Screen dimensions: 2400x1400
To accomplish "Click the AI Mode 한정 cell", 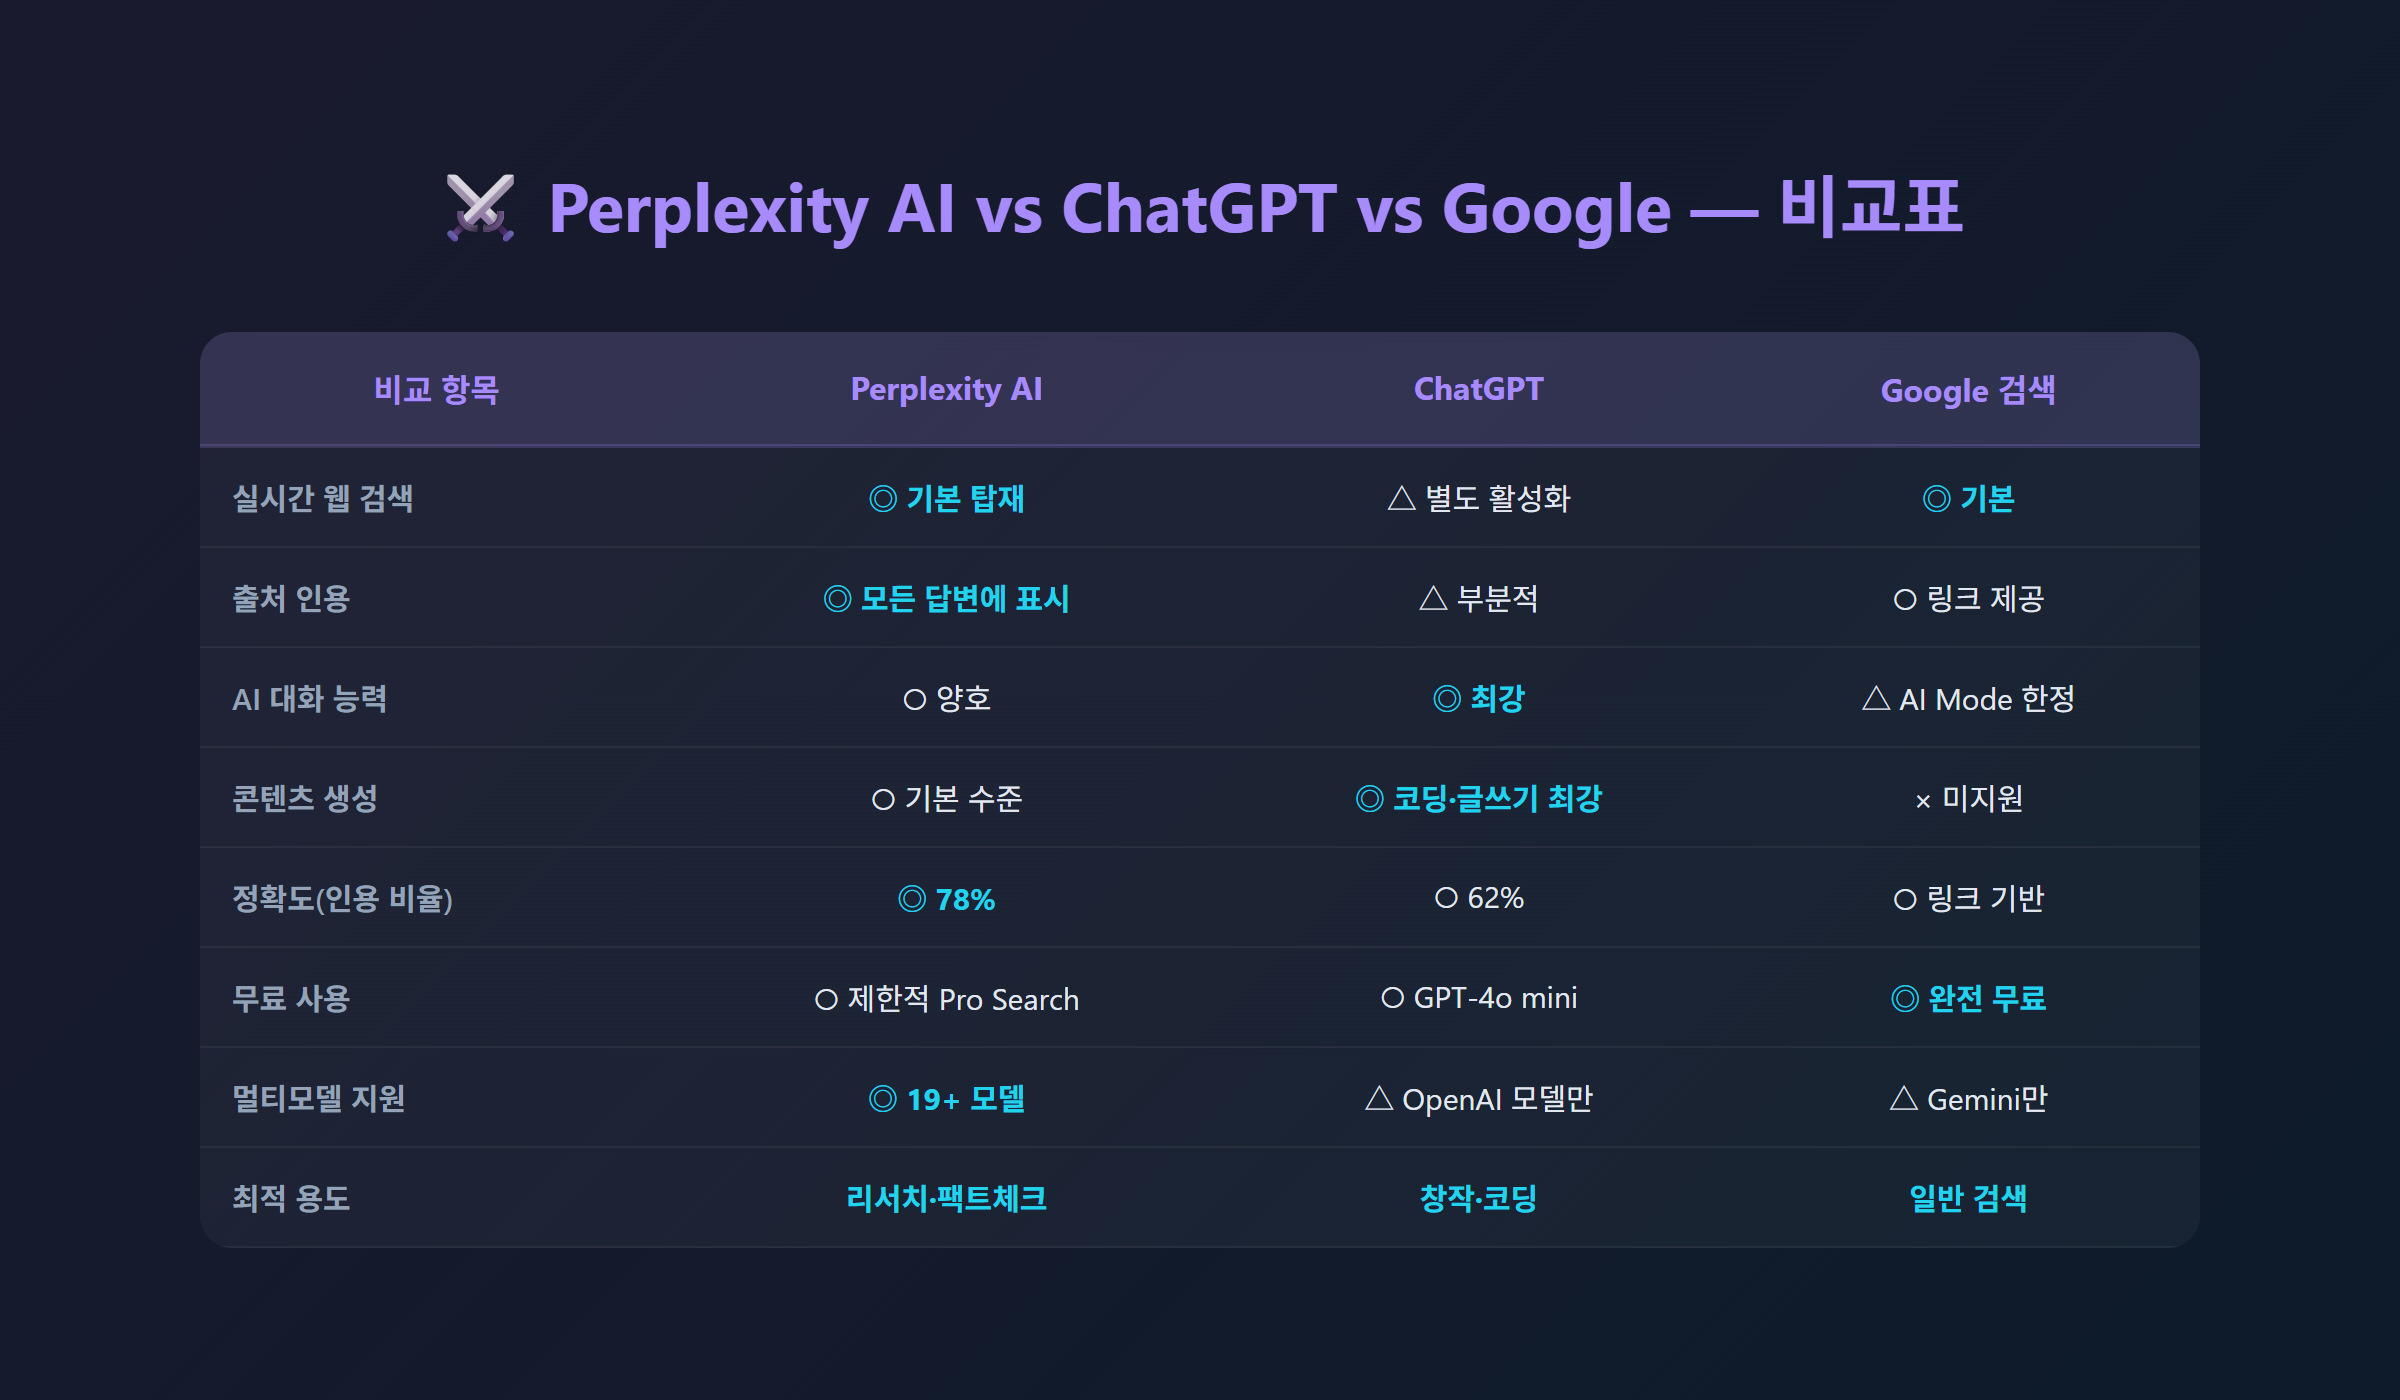I will click(x=1968, y=698).
